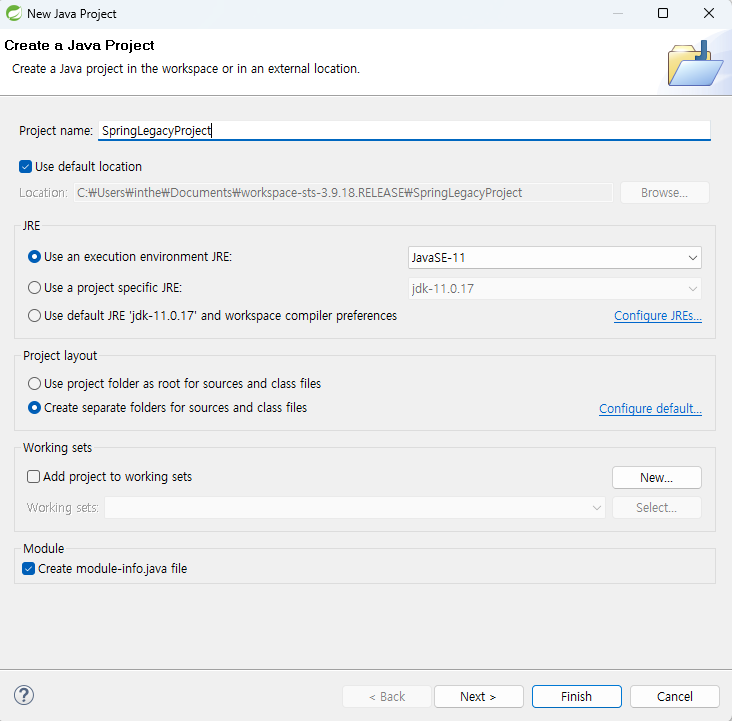Click the Java project folder wizard icon
The width and height of the screenshot is (732, 721).
pos(695,64)
